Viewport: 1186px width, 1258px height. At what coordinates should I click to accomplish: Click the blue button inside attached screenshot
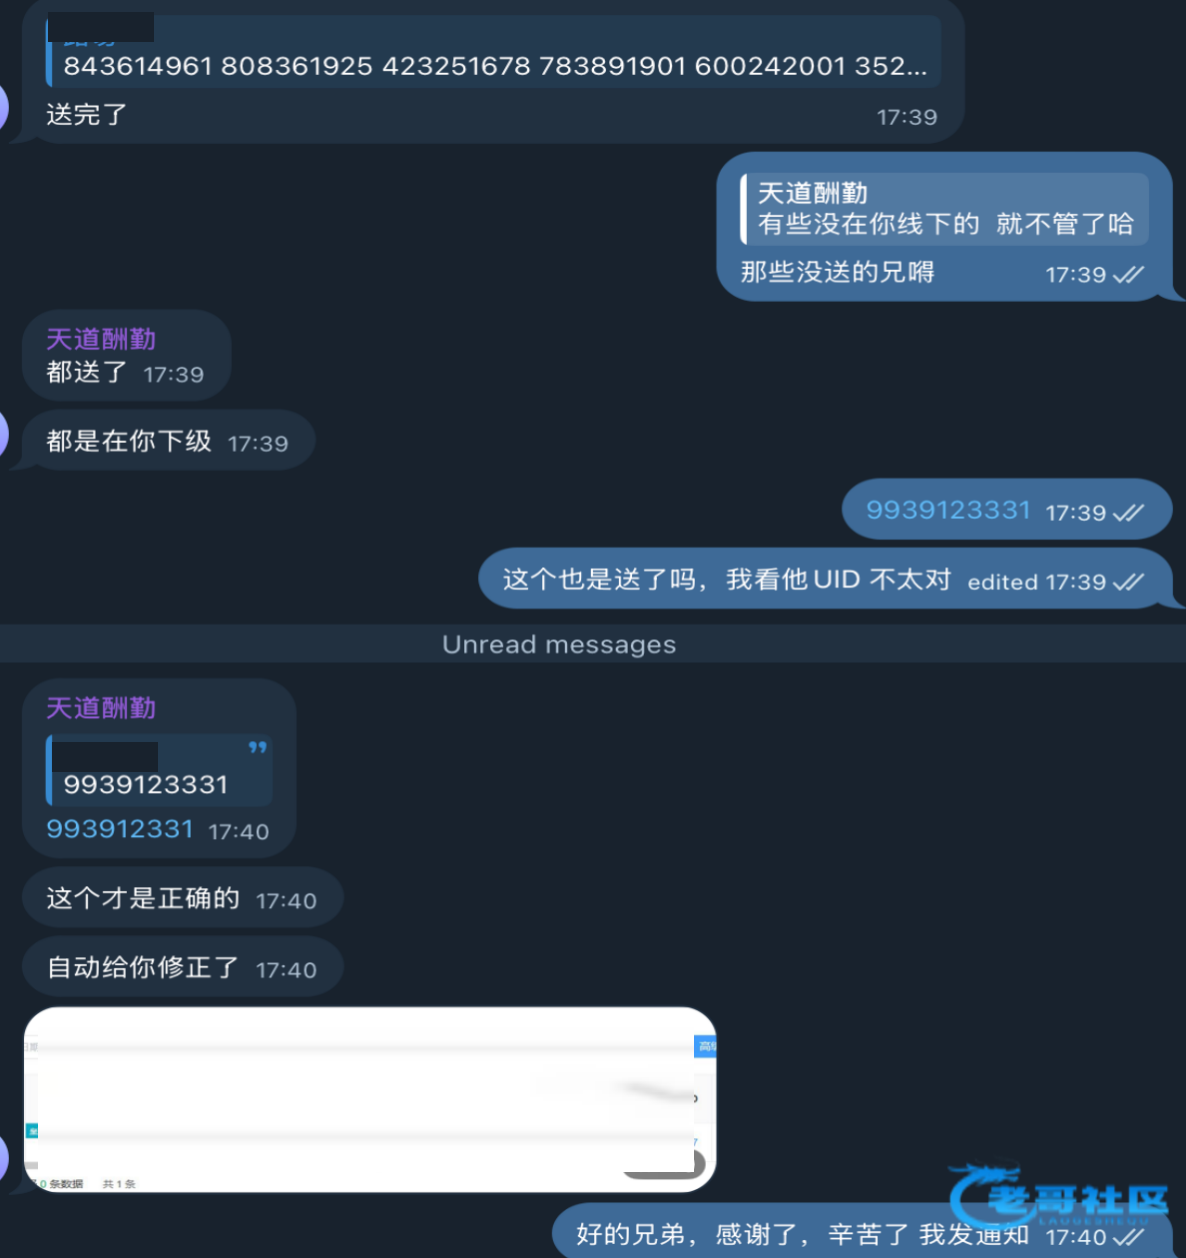coord(705,1046)
